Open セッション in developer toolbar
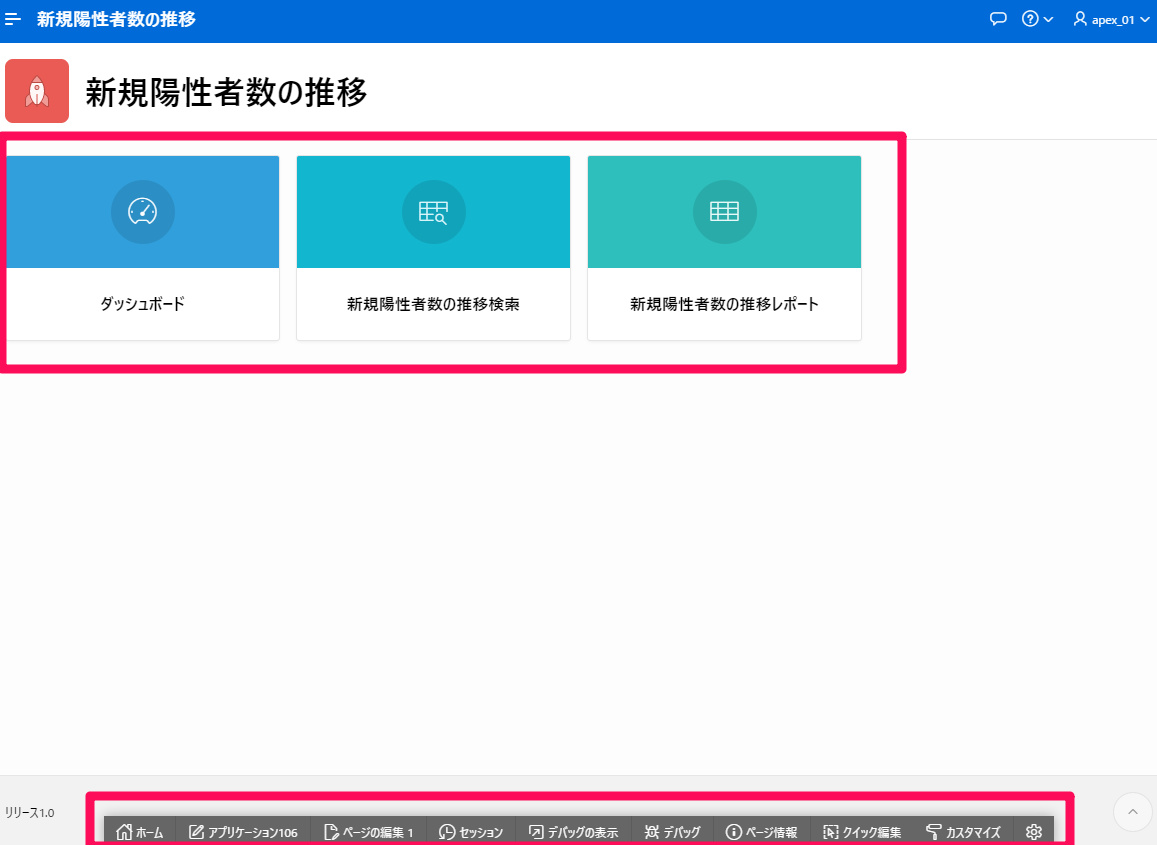Viewport: 1157px width, 845px height. pos(470,832)
